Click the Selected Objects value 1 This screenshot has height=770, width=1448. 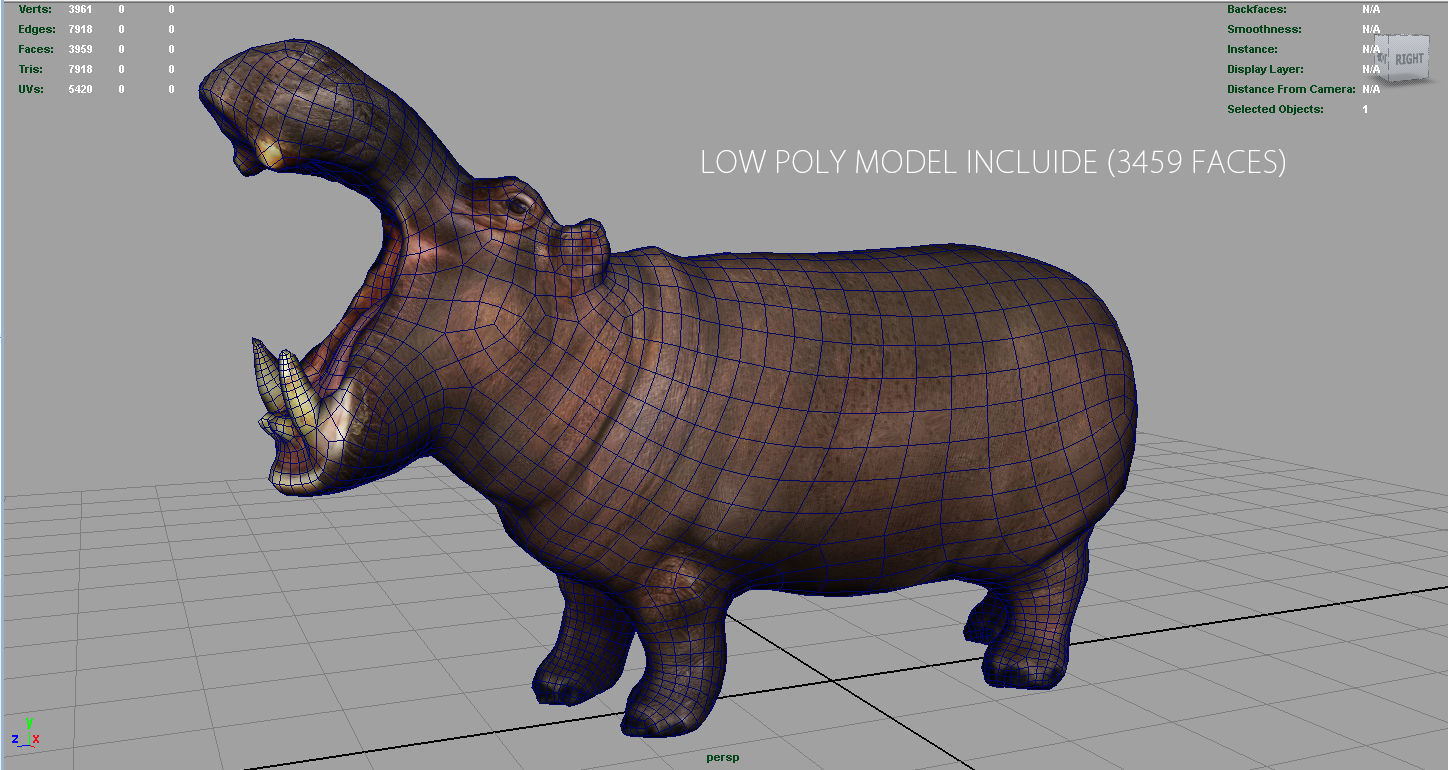click(1365, 109)
